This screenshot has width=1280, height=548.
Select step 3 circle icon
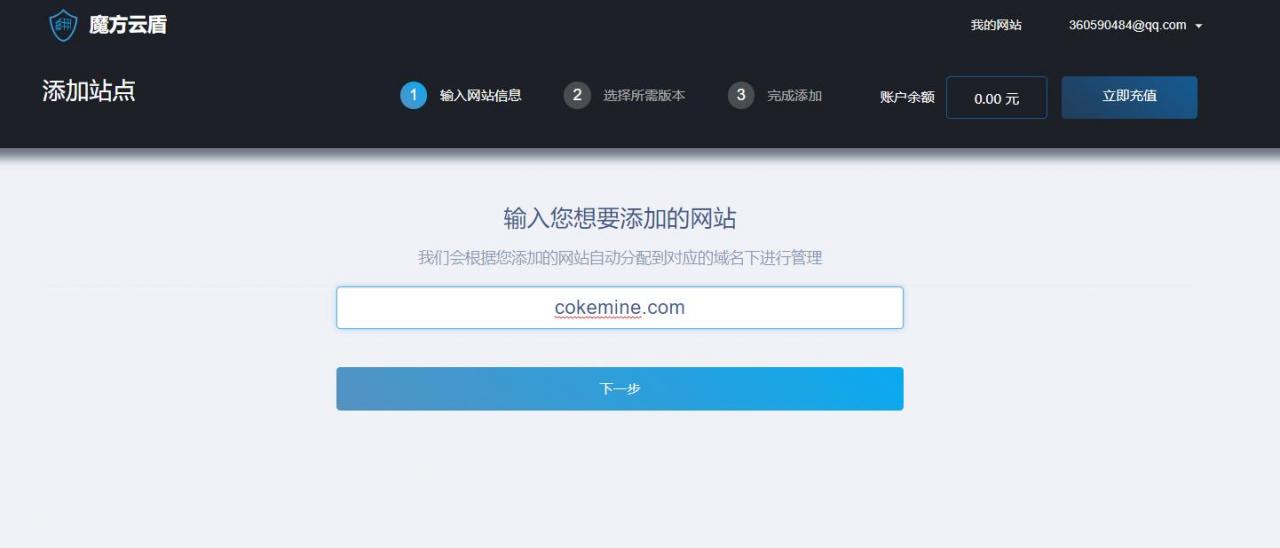741,95
